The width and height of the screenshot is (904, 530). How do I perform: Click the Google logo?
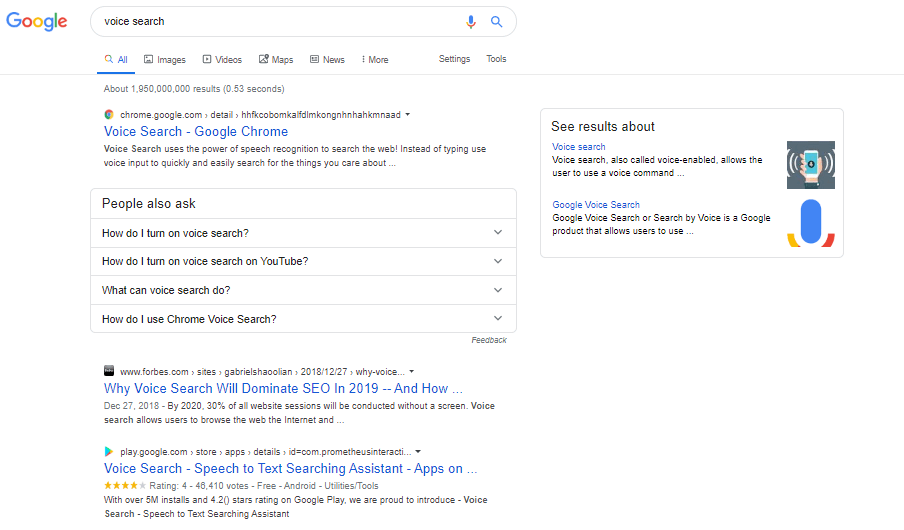[36, 21]
